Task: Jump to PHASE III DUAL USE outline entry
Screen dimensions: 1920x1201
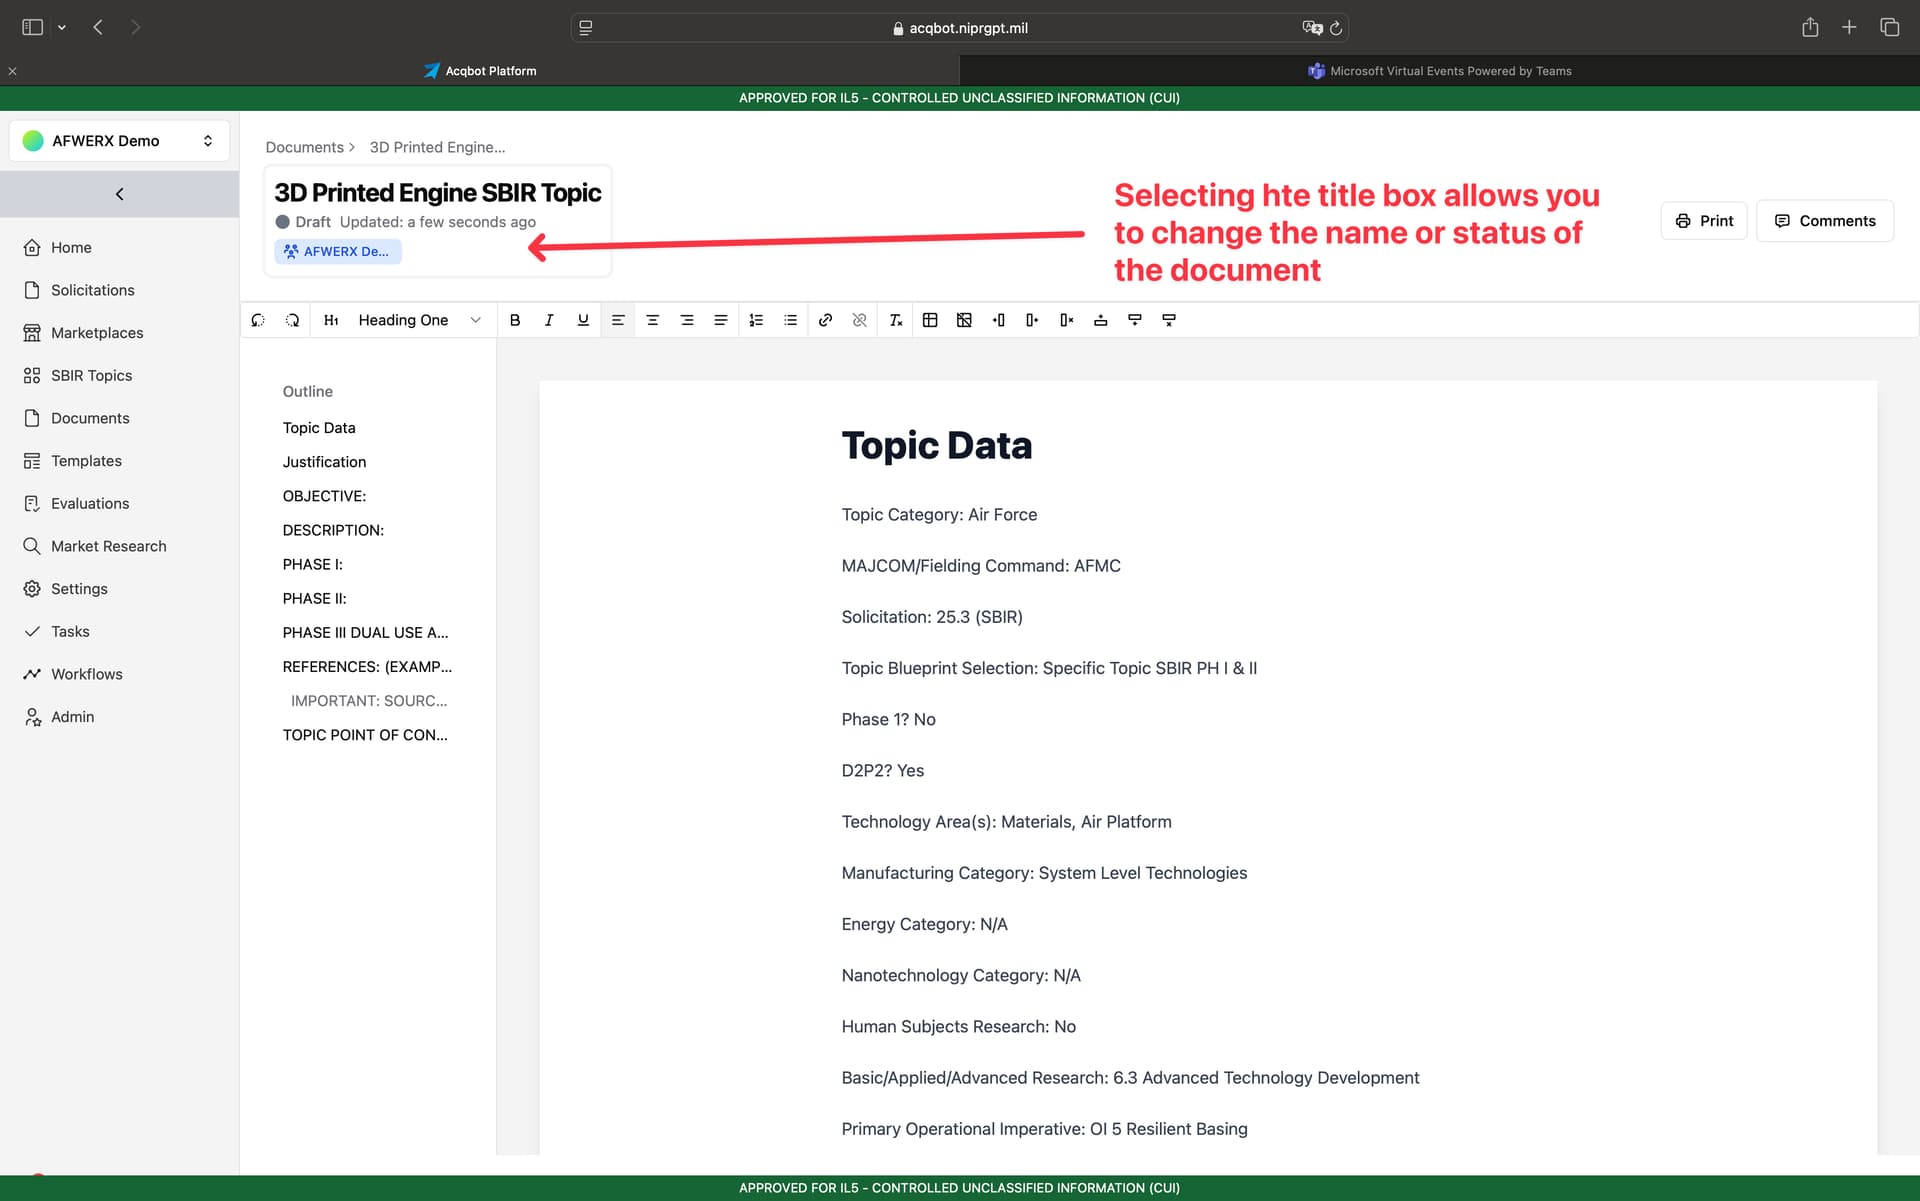Action: 365,633
